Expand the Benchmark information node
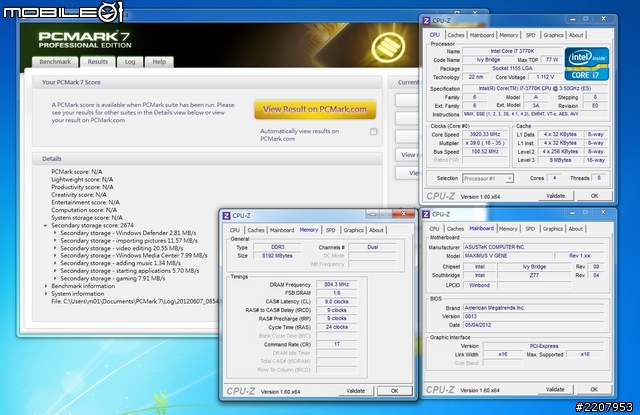 46,286
